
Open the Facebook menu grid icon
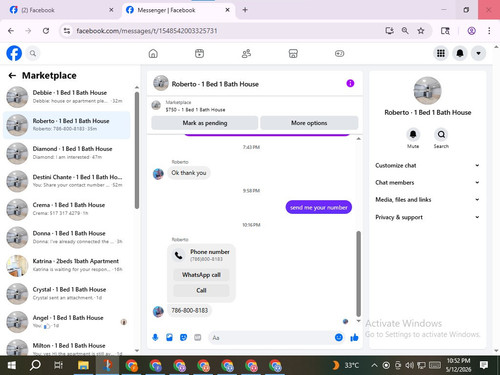click(x=441, y=53)
